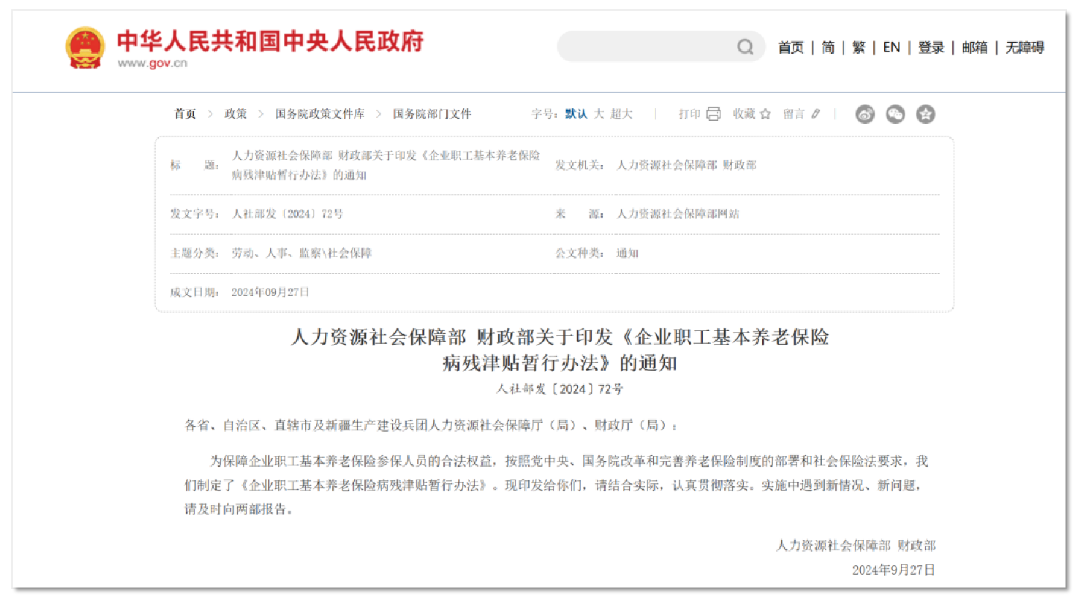Click inside the search input field
1090x609 pixels.
(650, 47)
